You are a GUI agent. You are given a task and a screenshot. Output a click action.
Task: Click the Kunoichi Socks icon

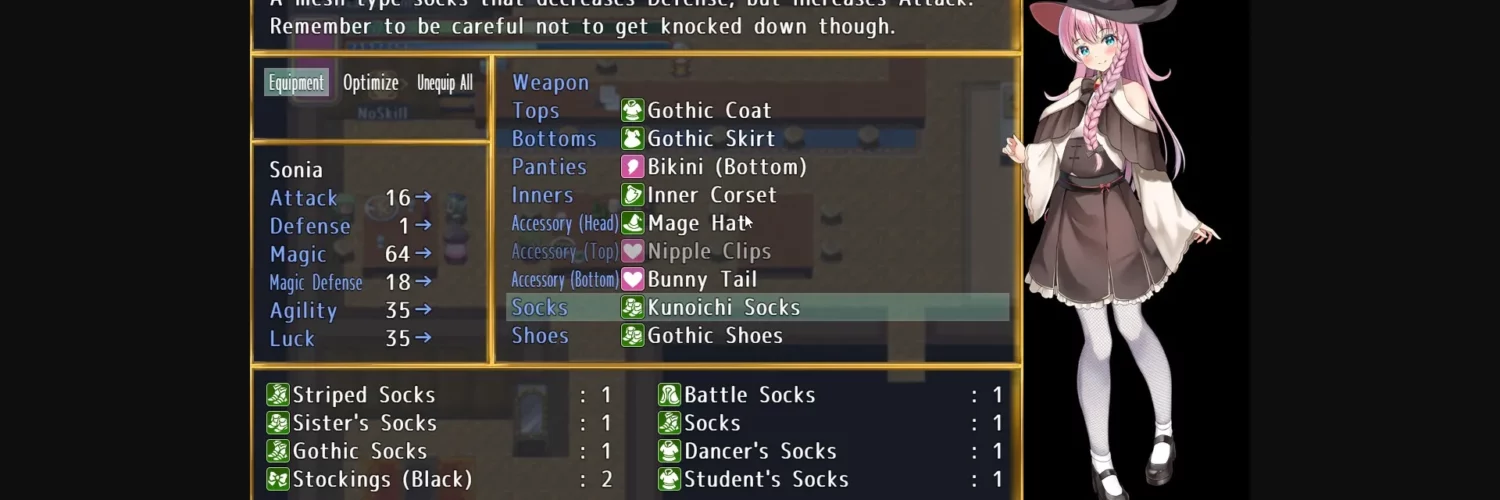tap(632, 307)
